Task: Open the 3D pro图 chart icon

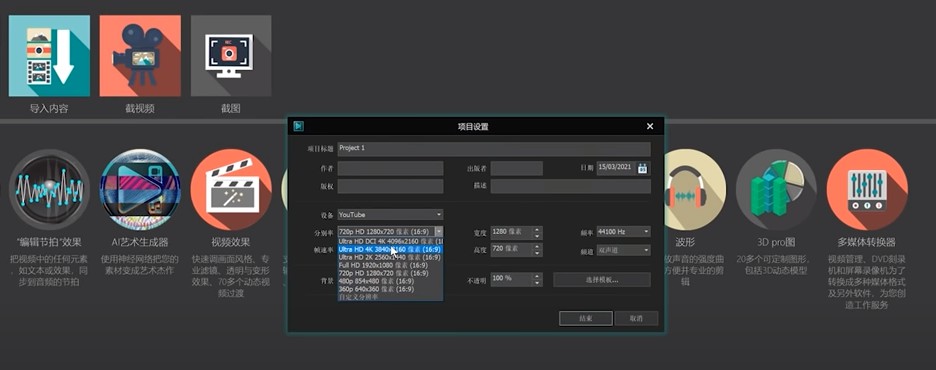Action: tap(776, 190)
